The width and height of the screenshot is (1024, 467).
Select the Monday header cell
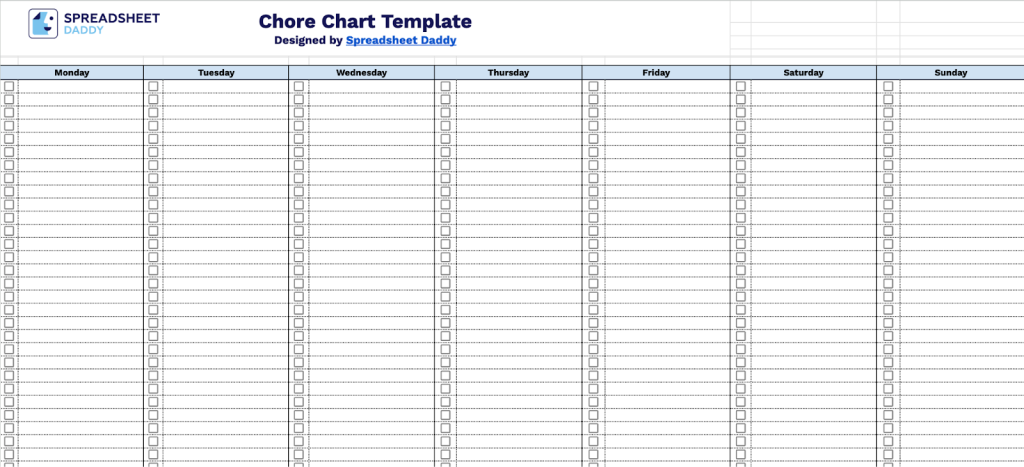tap(71, 72)
